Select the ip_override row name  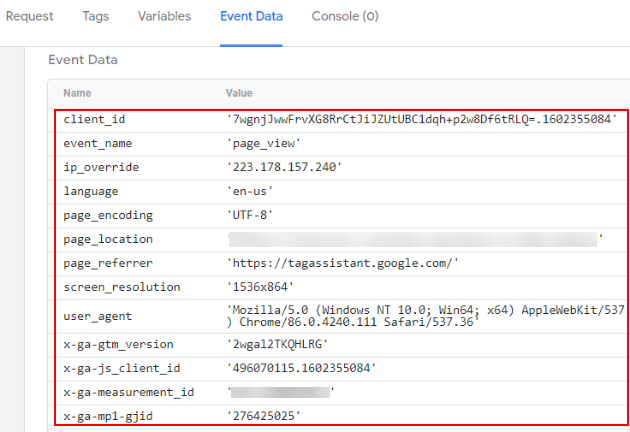click(x=101, y=167)
